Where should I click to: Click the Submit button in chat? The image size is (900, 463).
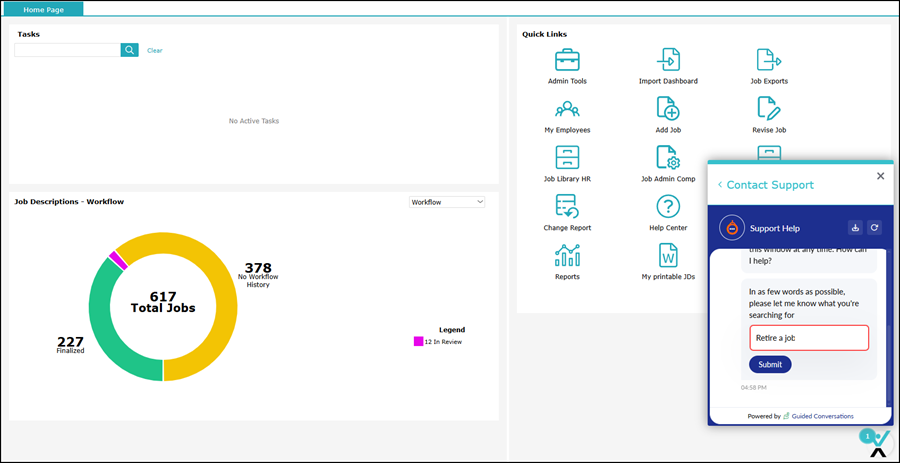[x=770, y=364]
